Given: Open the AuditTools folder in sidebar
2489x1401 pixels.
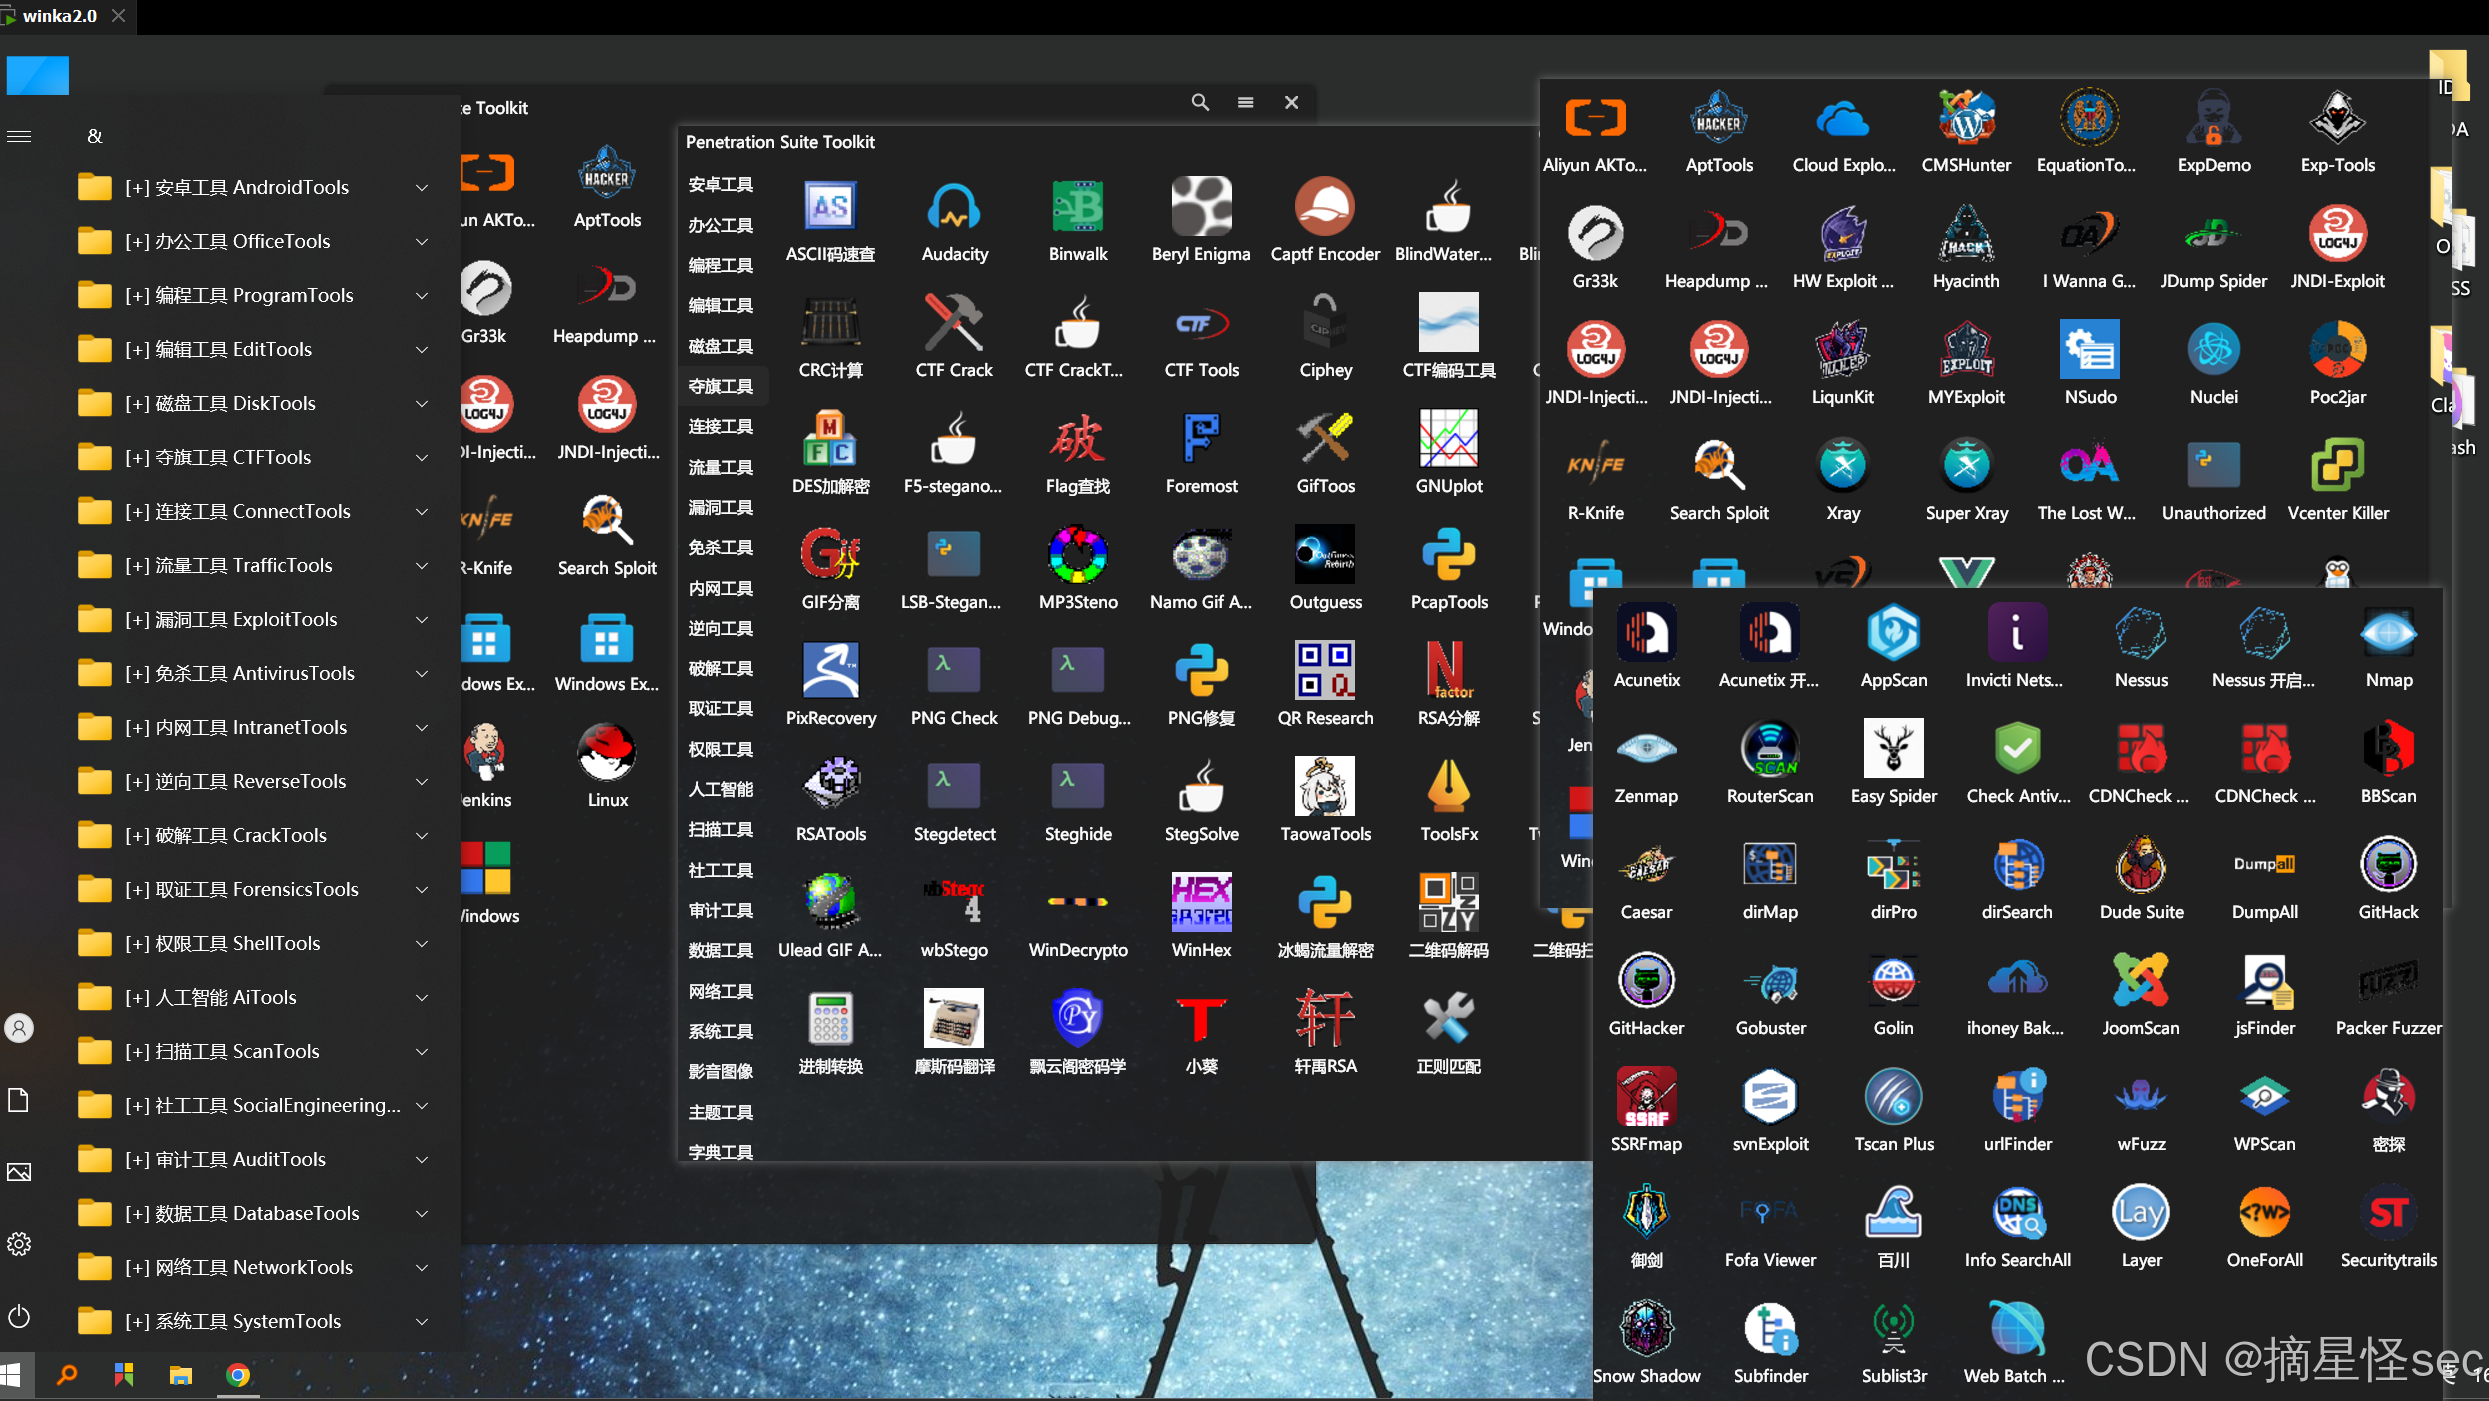Looking at the screenshot, I should 255,1160.
